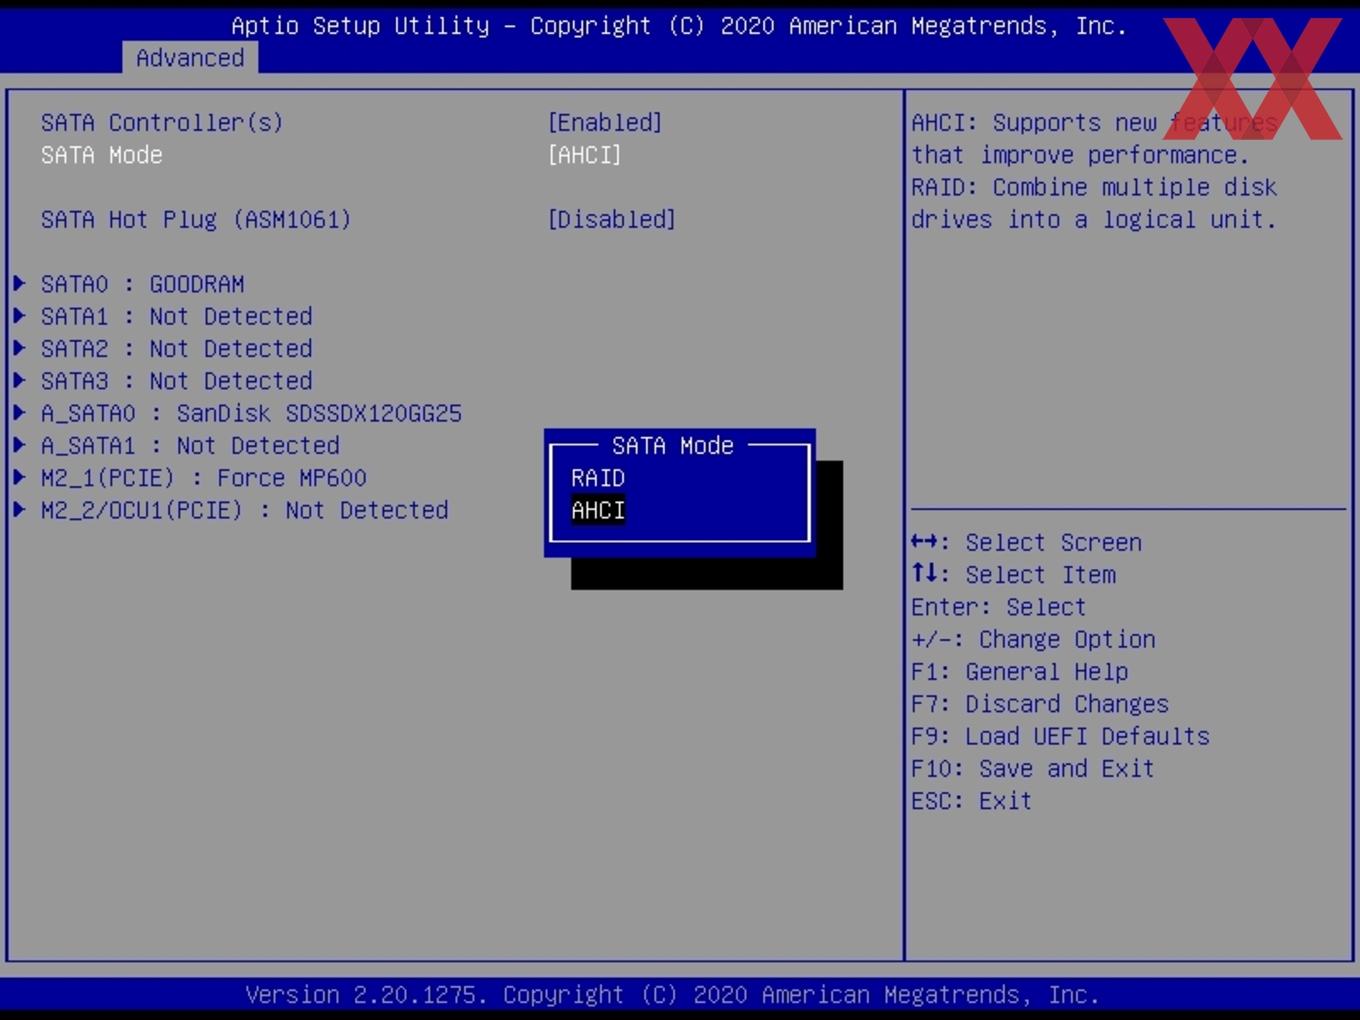Expand the M2_1(PCIE) Force MP600 arrow
This screenshot has height=1020, width=1360.
[x=19, y=478]
